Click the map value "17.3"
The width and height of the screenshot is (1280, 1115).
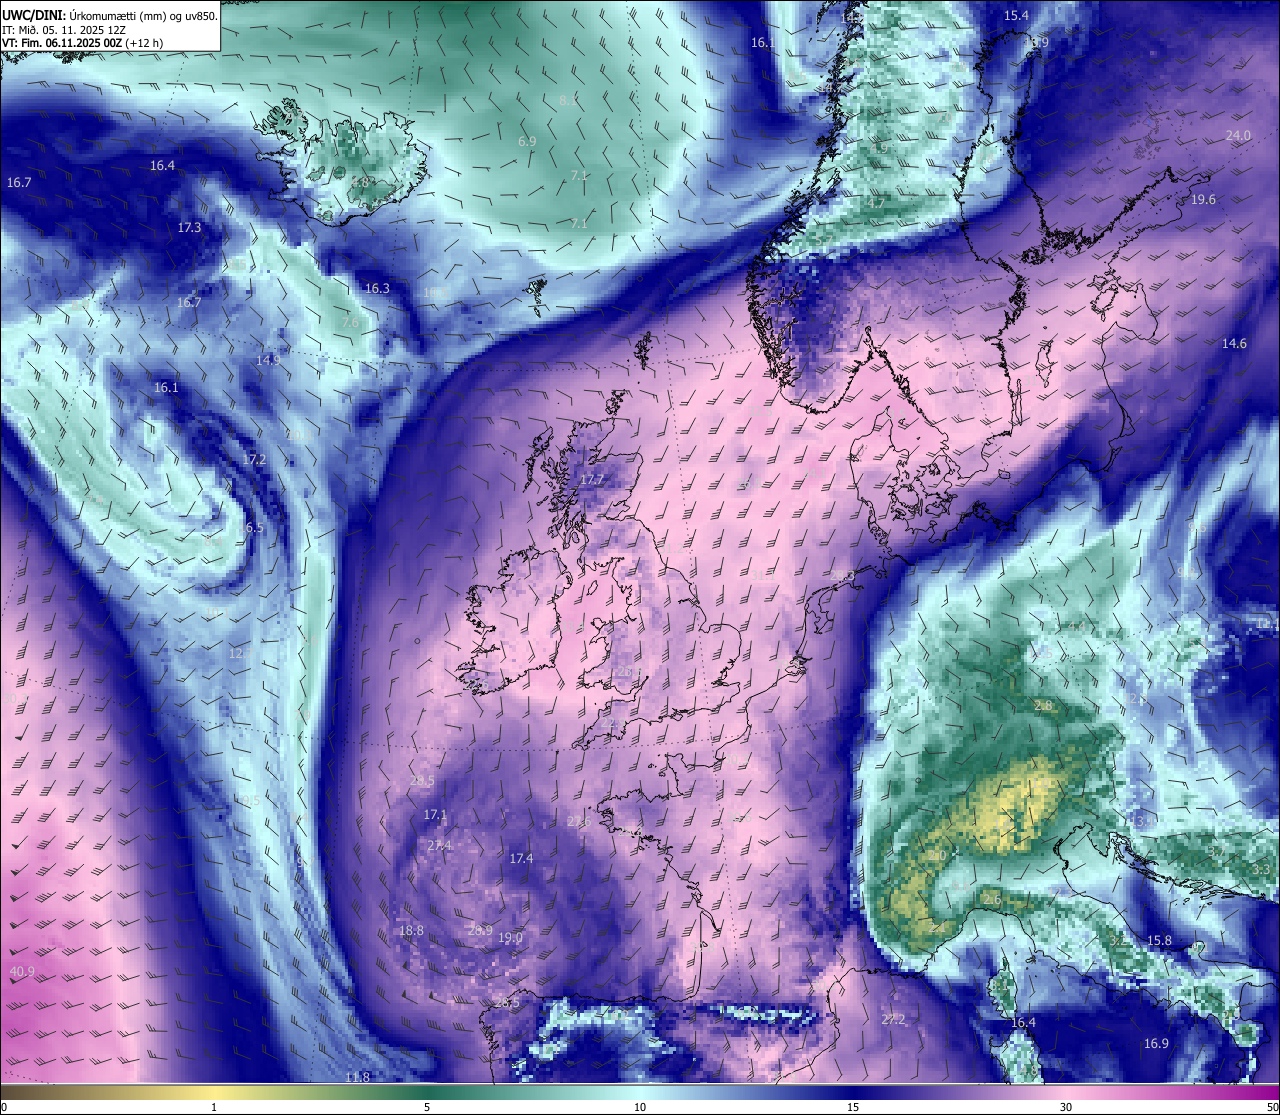[189, 228]
